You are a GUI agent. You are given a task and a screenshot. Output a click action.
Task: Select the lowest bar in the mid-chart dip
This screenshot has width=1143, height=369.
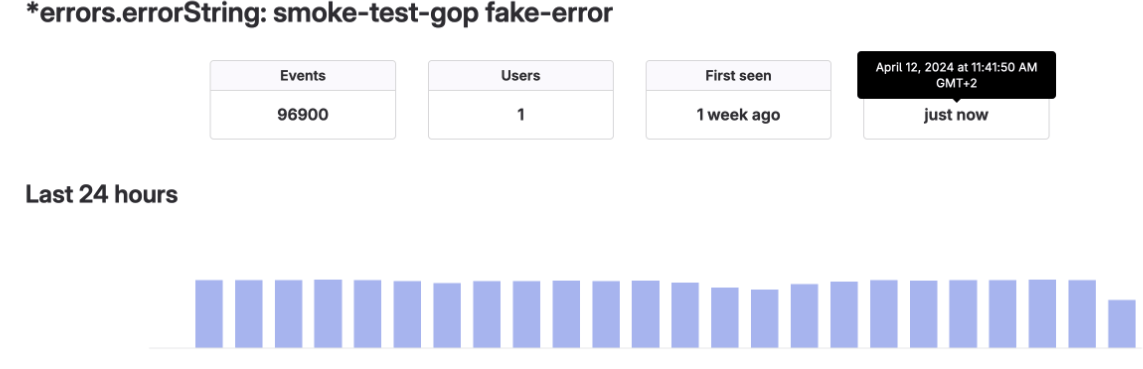[x=765, y=319]
